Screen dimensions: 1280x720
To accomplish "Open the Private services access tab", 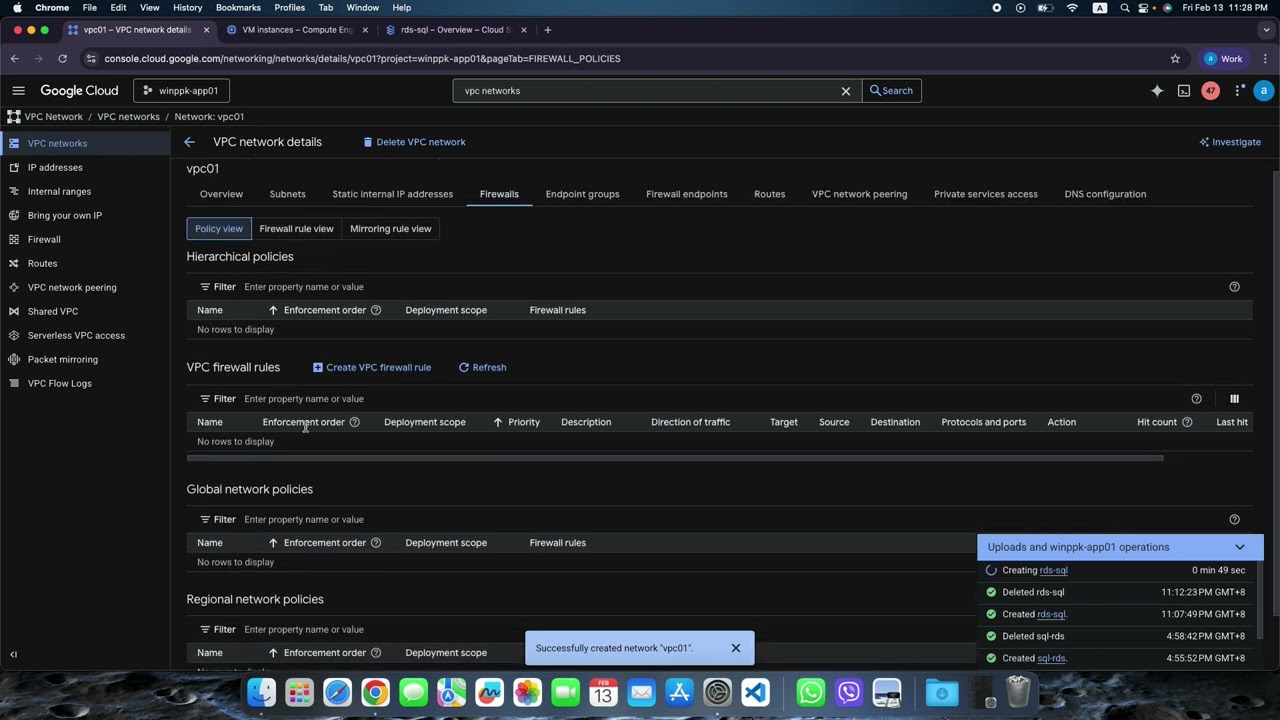I will tap(986, 194).
